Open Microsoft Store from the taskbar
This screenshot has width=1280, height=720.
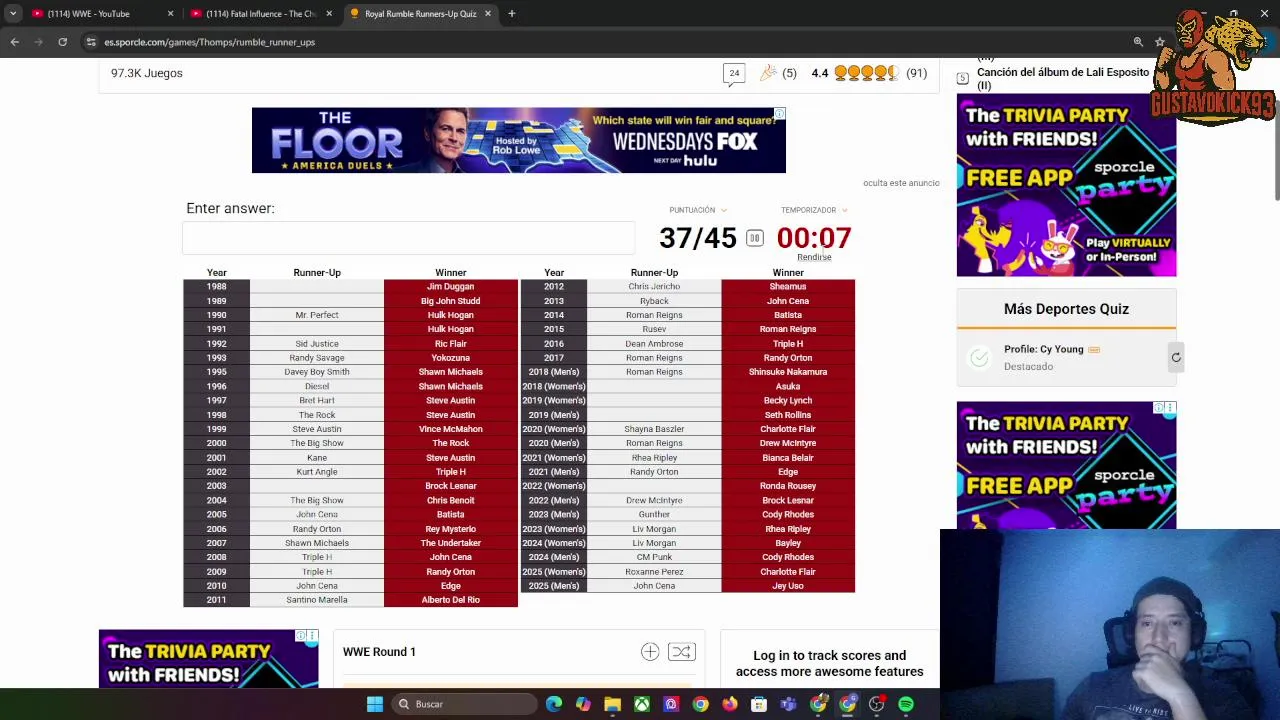click(x=759, y=704)
